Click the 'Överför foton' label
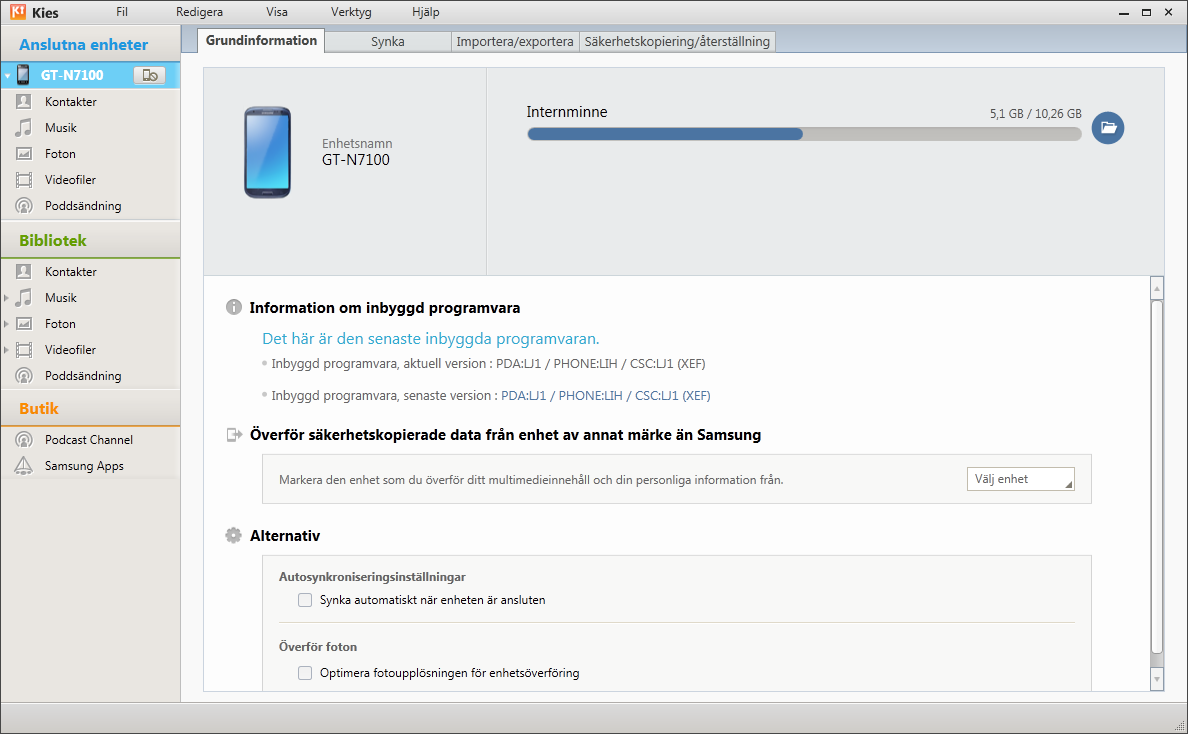 pos(318,647)
